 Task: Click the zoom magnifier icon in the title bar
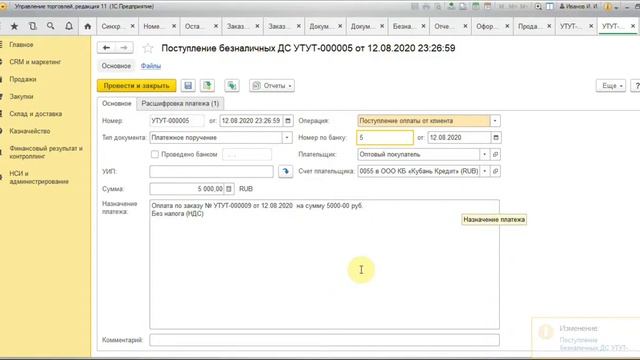538,7
